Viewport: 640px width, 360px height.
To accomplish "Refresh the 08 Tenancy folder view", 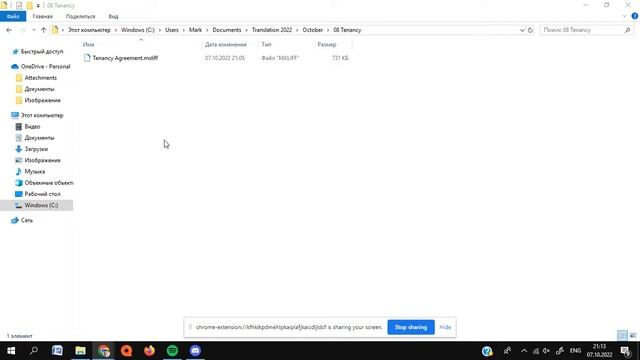I will click(530, 30).
